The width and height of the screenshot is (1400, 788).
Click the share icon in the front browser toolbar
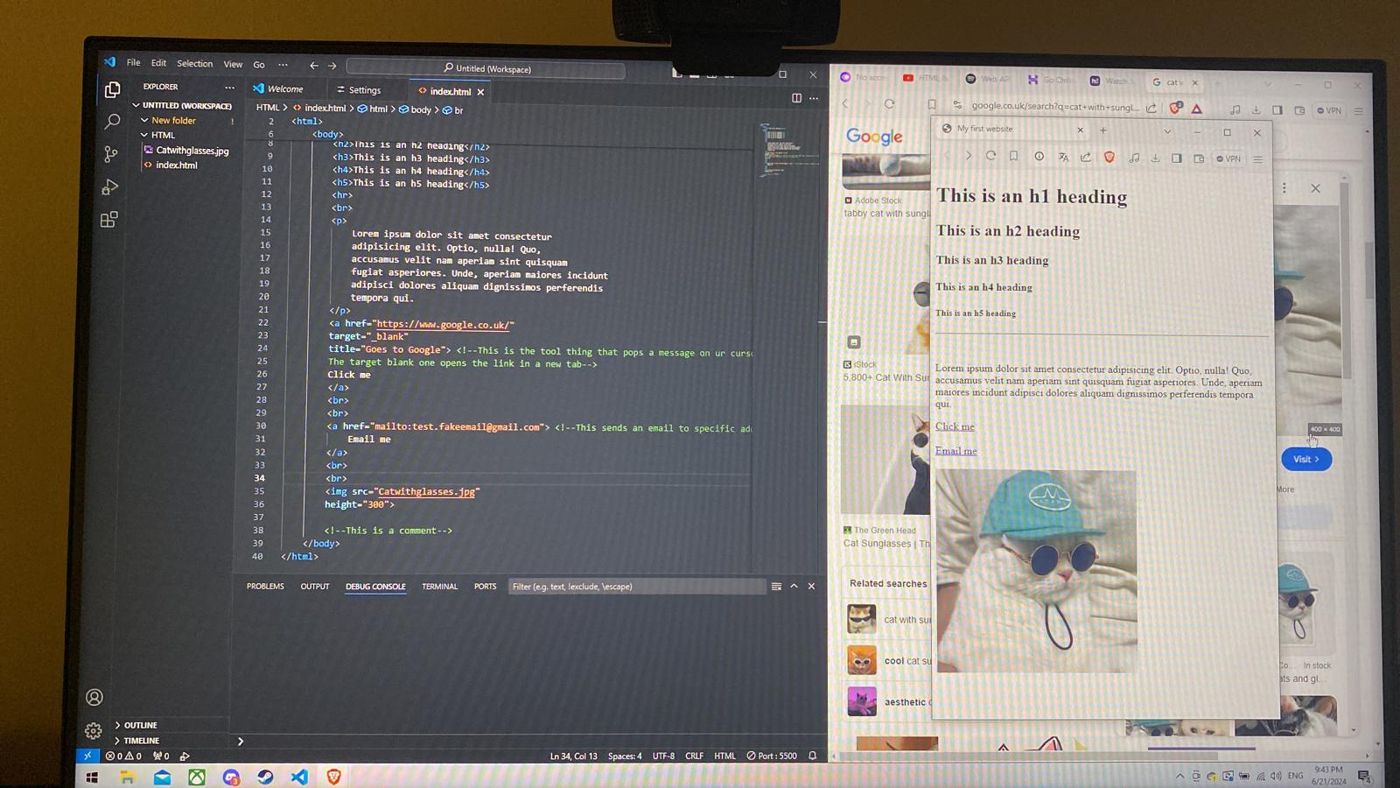1086,157
